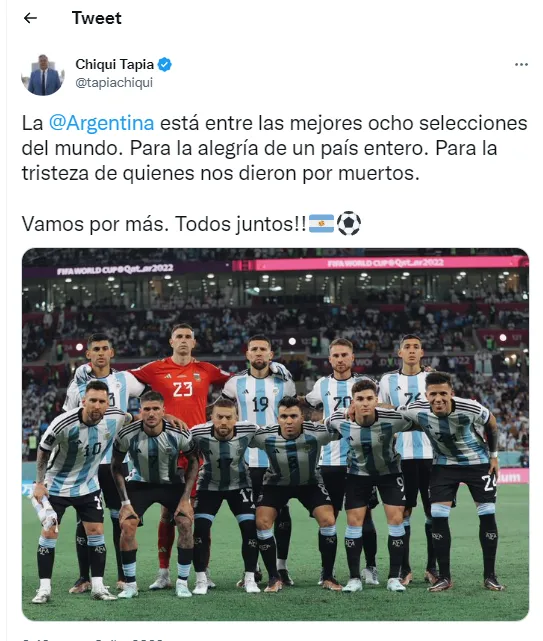The height and width of the screenshot is (641, 543).
Task: Click the Chiqui Tapia display name
Action: pos(114,64)
